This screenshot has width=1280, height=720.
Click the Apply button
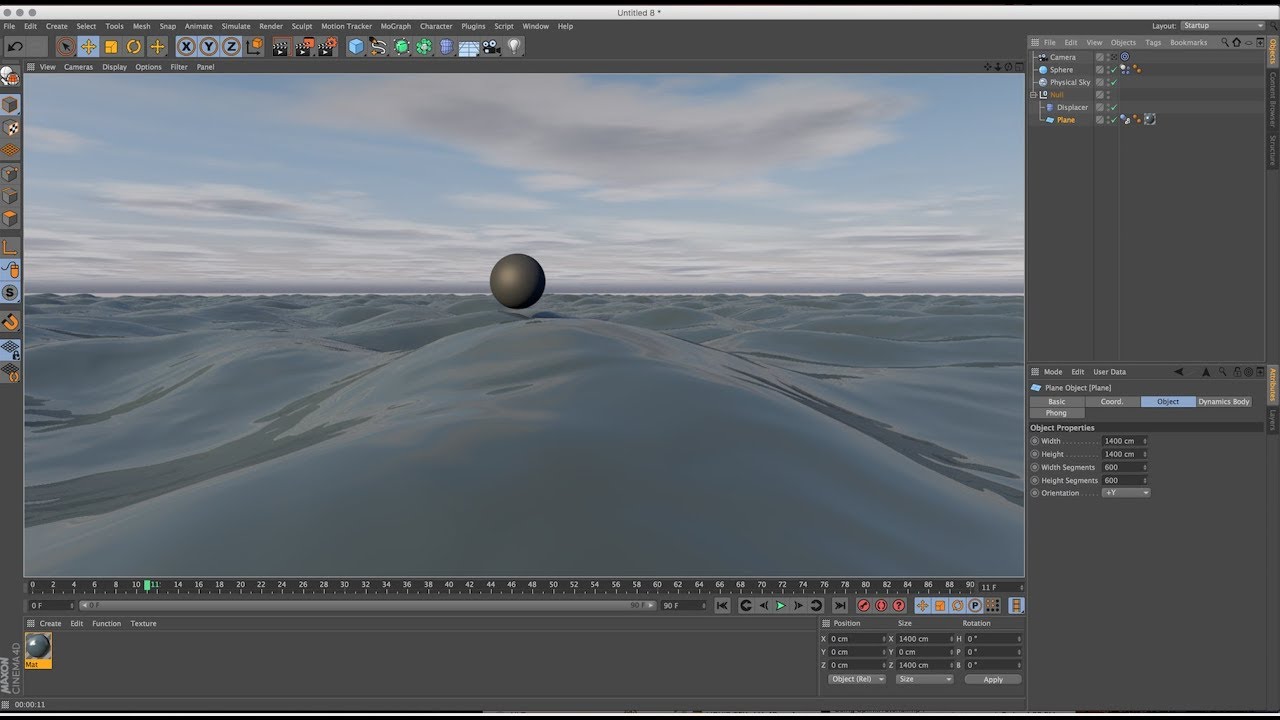click(993, 679)
